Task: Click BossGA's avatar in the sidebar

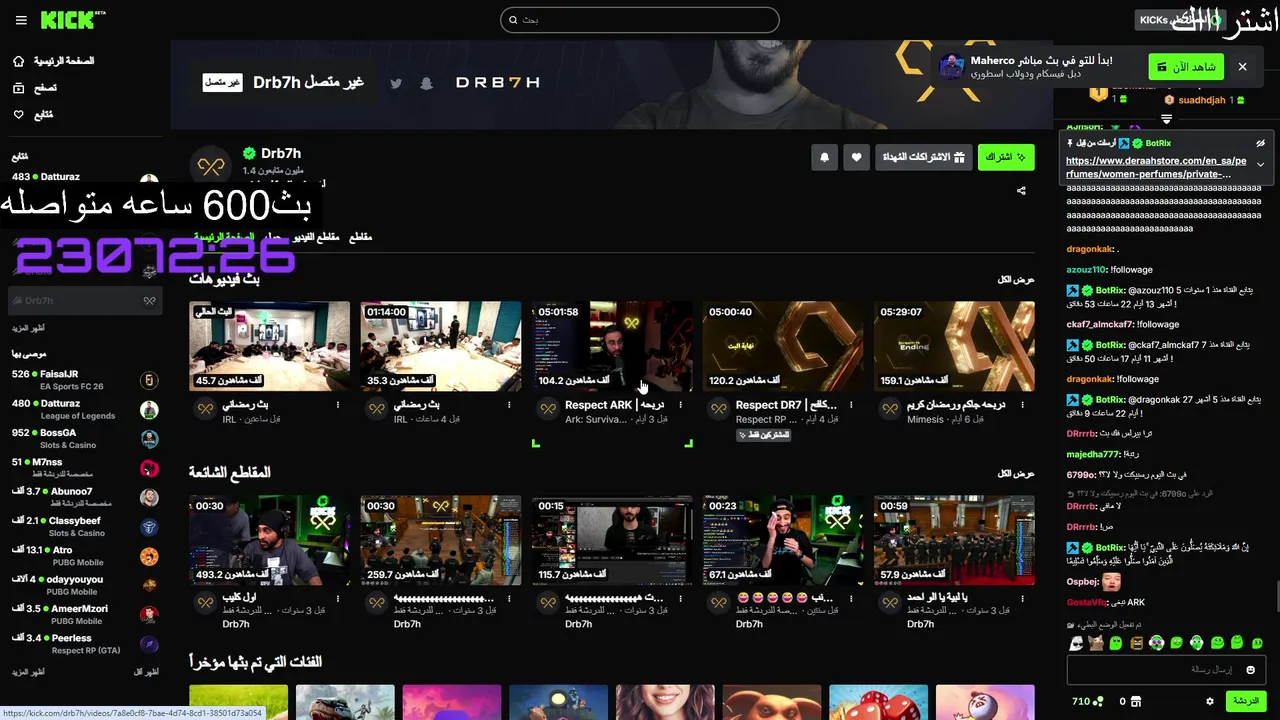Action: pyautogui.click(x=149, y=439)
